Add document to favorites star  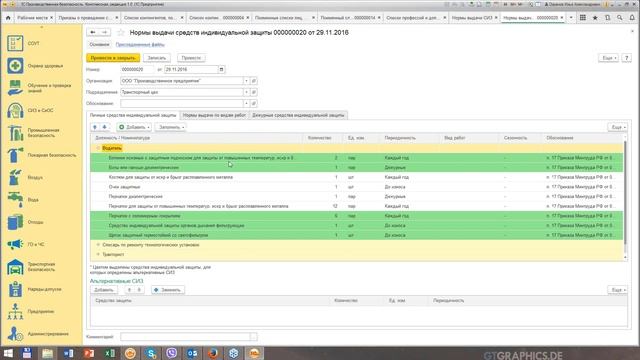click(x=121, y=33)
